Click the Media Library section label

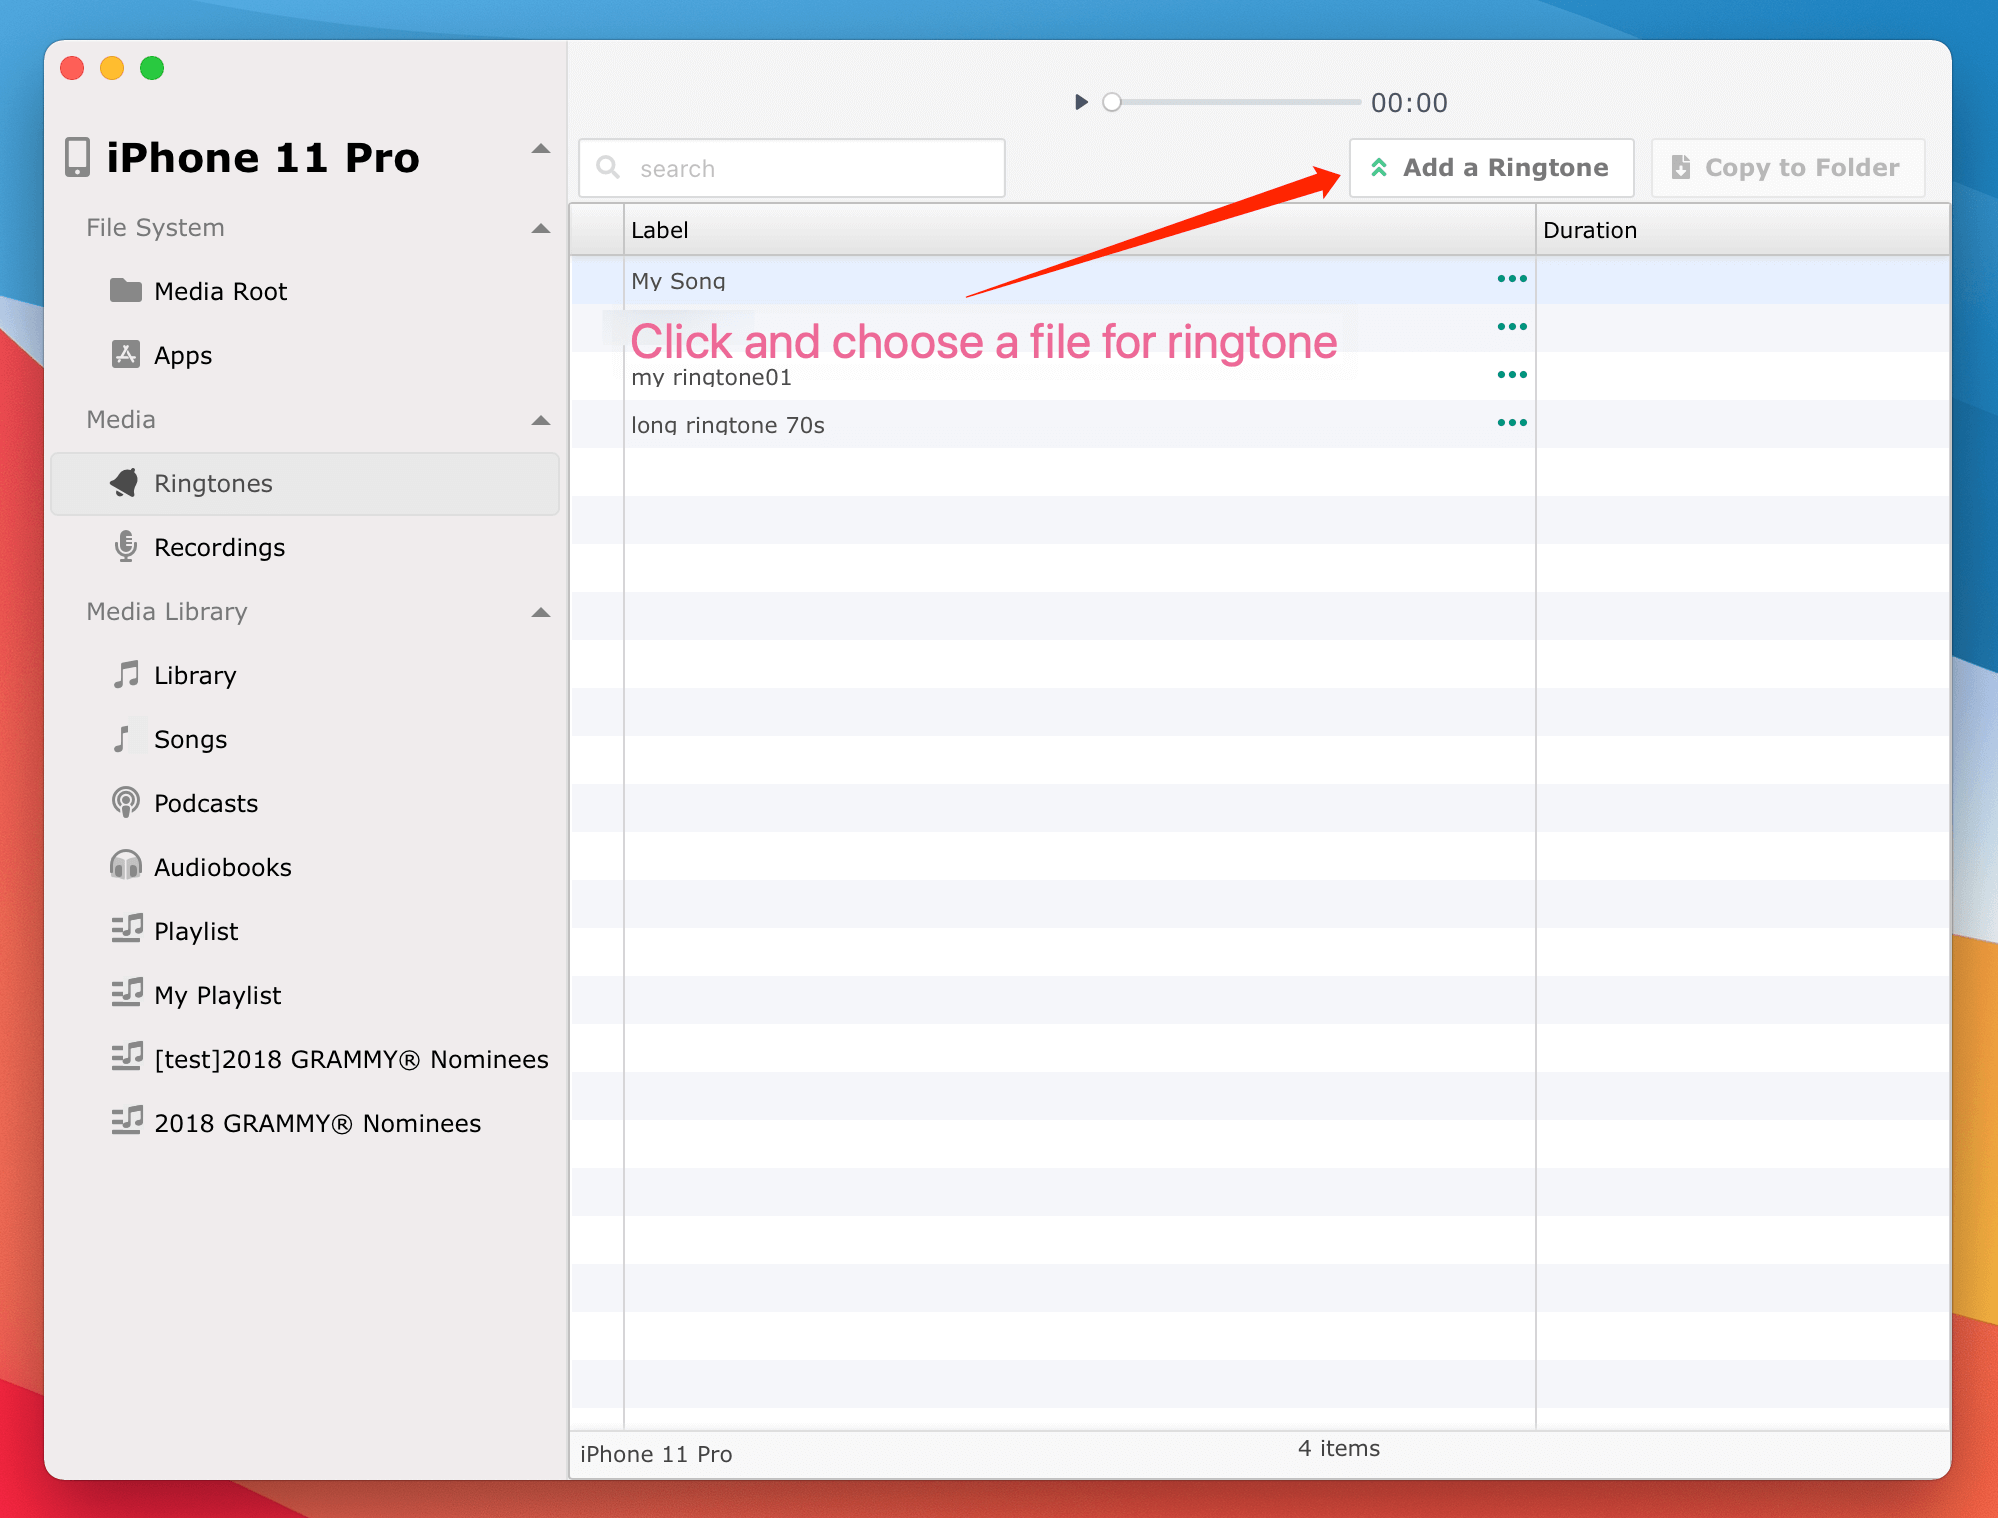pyautogui.click(x=167, y=612)
